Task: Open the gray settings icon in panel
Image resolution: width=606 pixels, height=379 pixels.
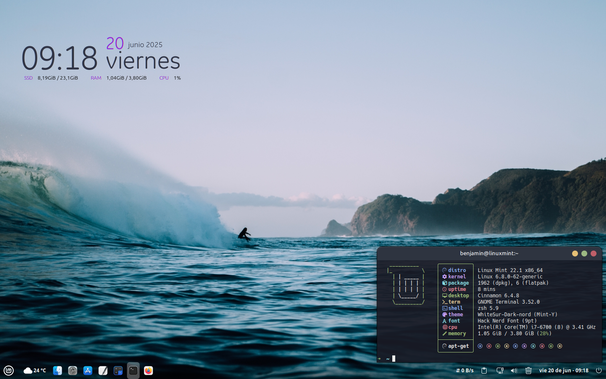Action: 73,371
